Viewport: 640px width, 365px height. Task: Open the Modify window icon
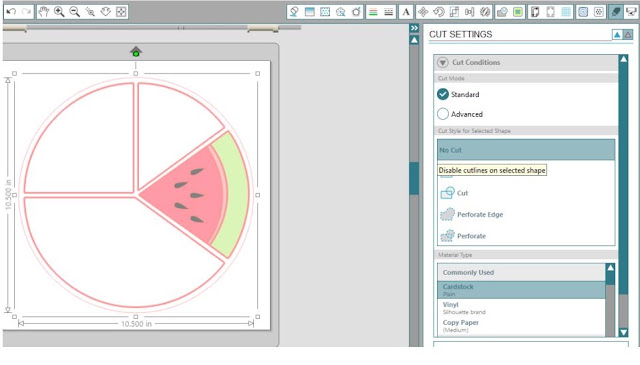click(502, 12)
